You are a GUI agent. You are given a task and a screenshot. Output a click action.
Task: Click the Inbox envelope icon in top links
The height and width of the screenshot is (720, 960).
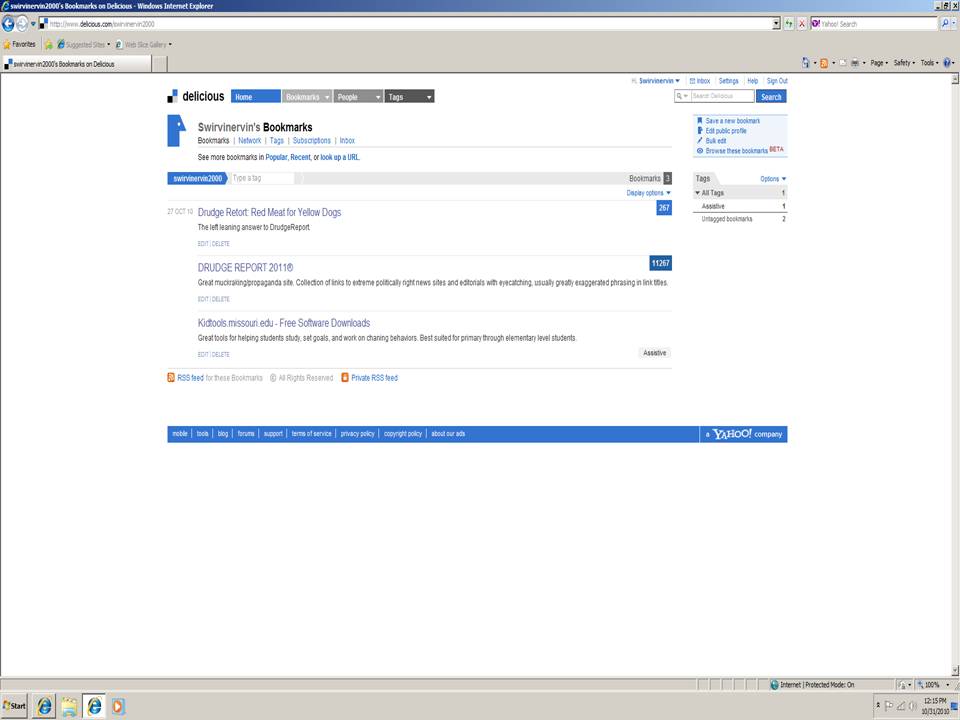692,81
